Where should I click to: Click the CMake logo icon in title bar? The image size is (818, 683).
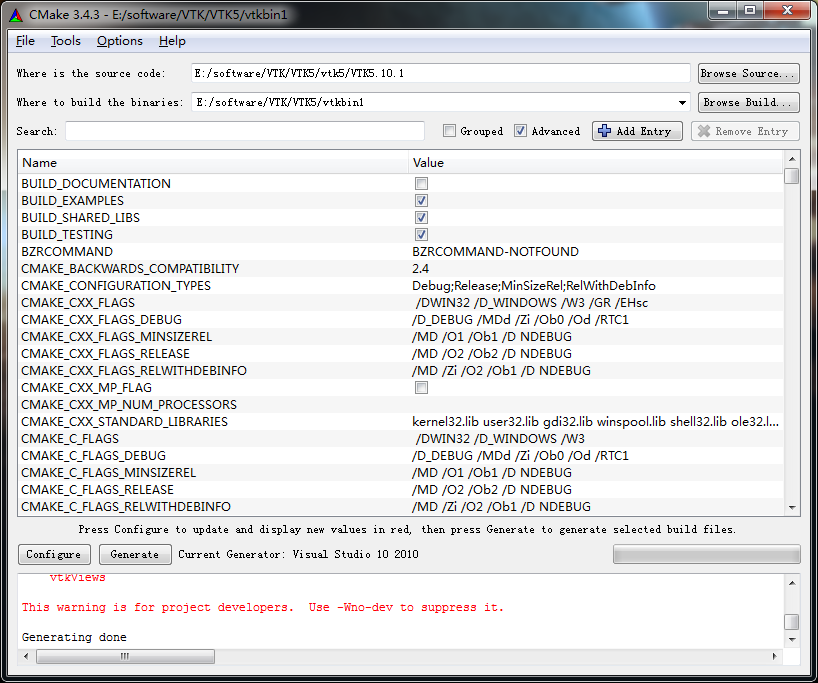click(16, 15)
